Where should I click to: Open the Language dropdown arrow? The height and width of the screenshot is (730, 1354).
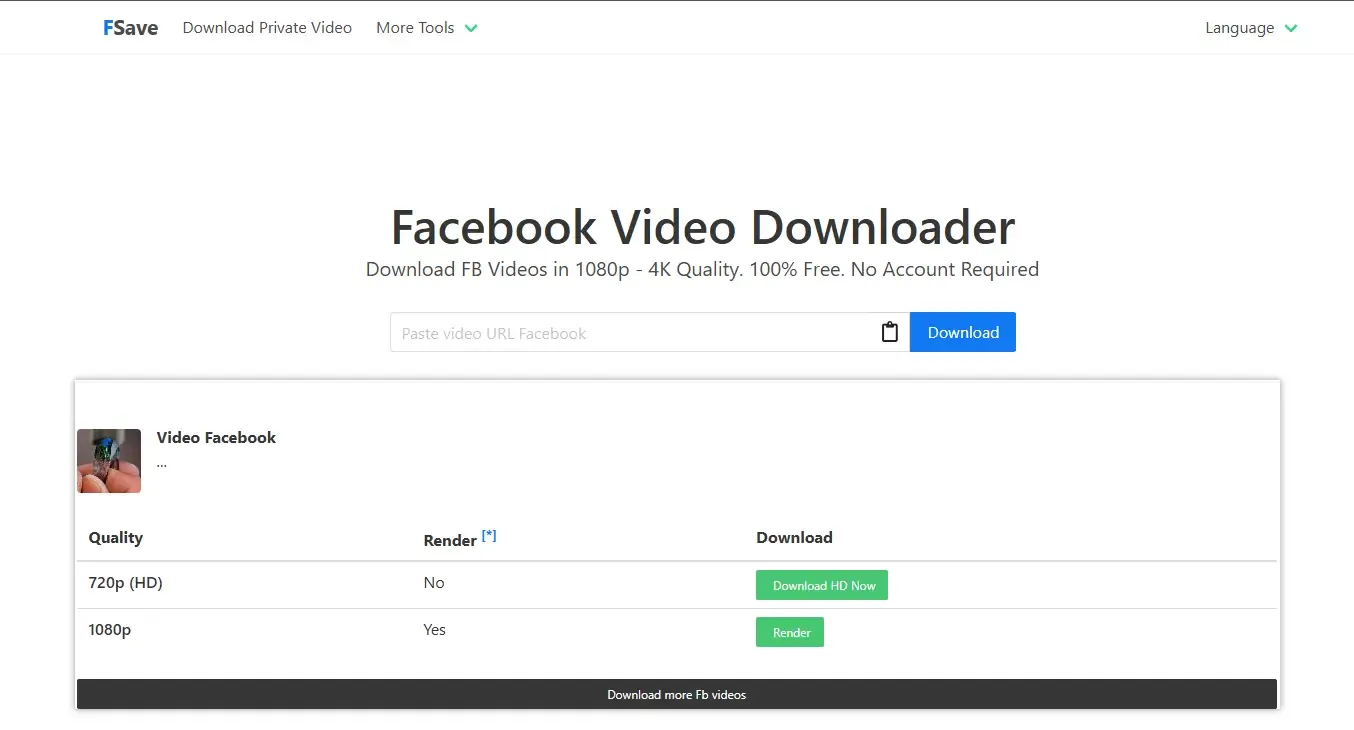tap(1291, 29)
